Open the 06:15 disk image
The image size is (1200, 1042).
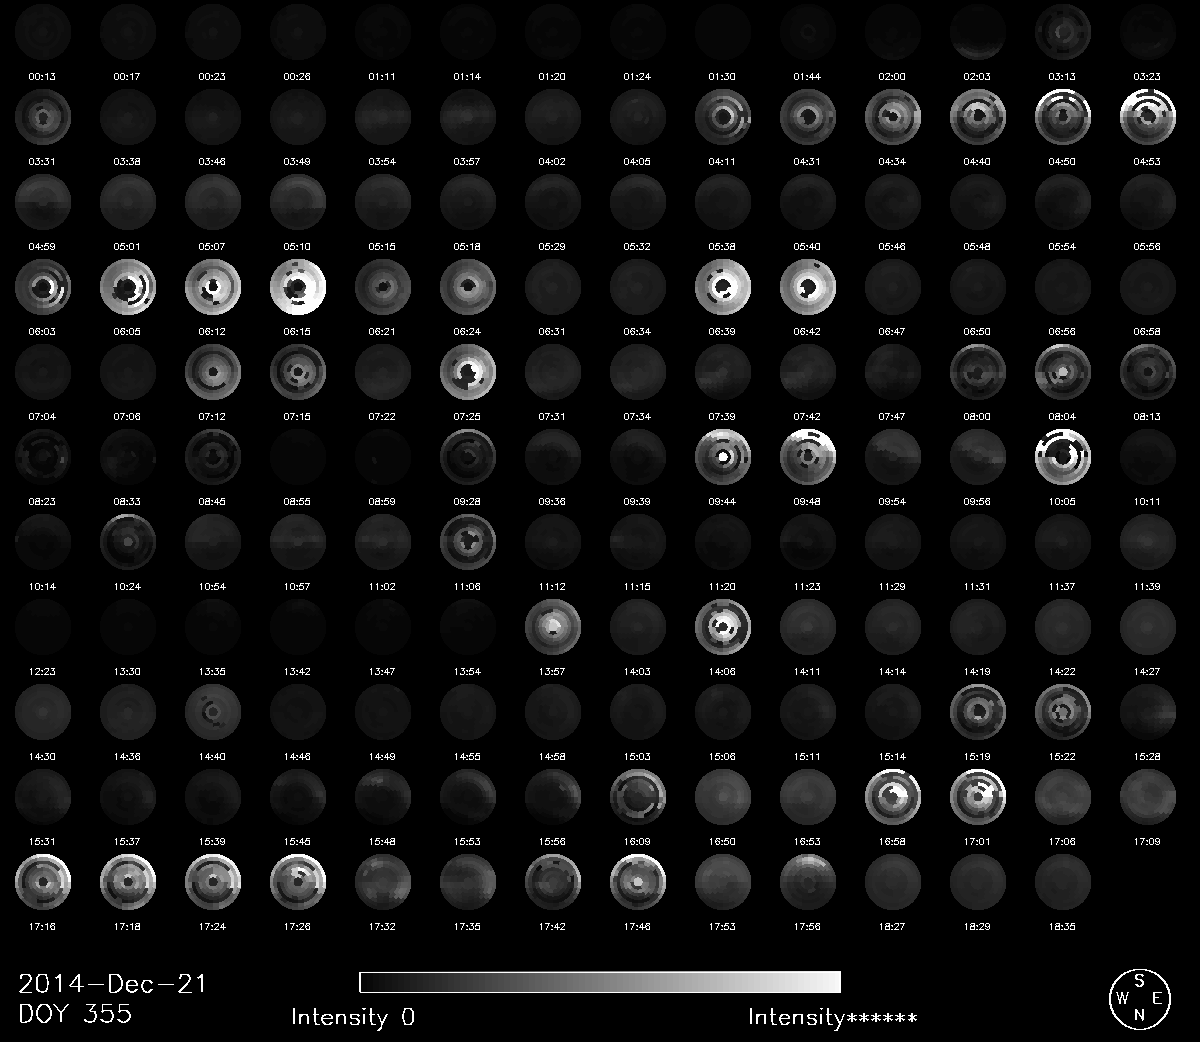point(297,288)
